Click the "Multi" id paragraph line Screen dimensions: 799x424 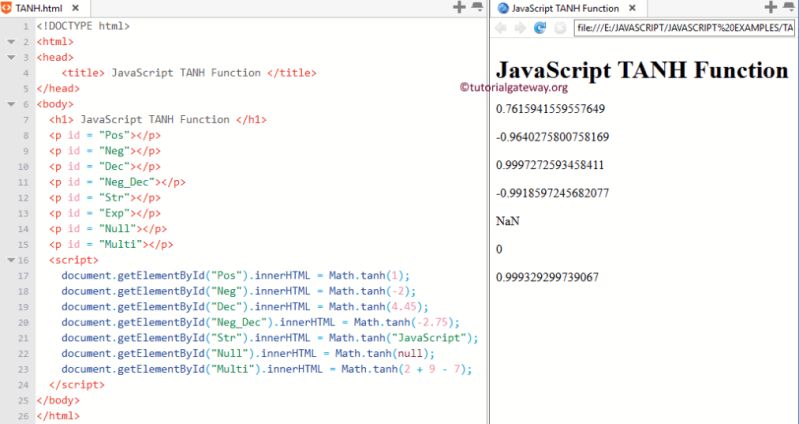pos(111,244)
